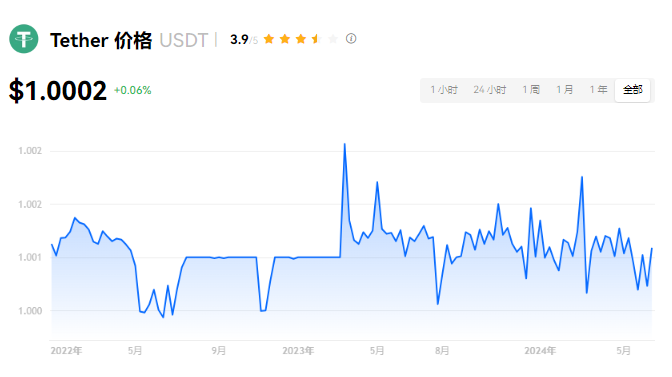Click the +0.06% price change indicator
This screenshot has width=672, height=377.
pos(132,90)
